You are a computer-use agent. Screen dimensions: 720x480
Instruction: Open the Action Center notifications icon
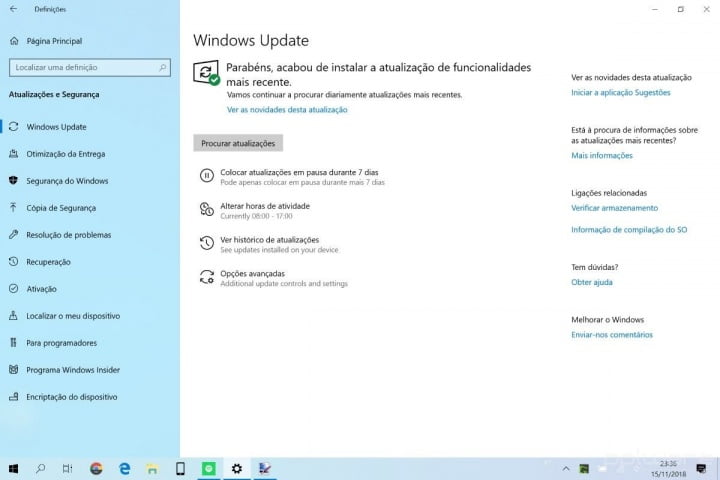(x=701, y=469)
